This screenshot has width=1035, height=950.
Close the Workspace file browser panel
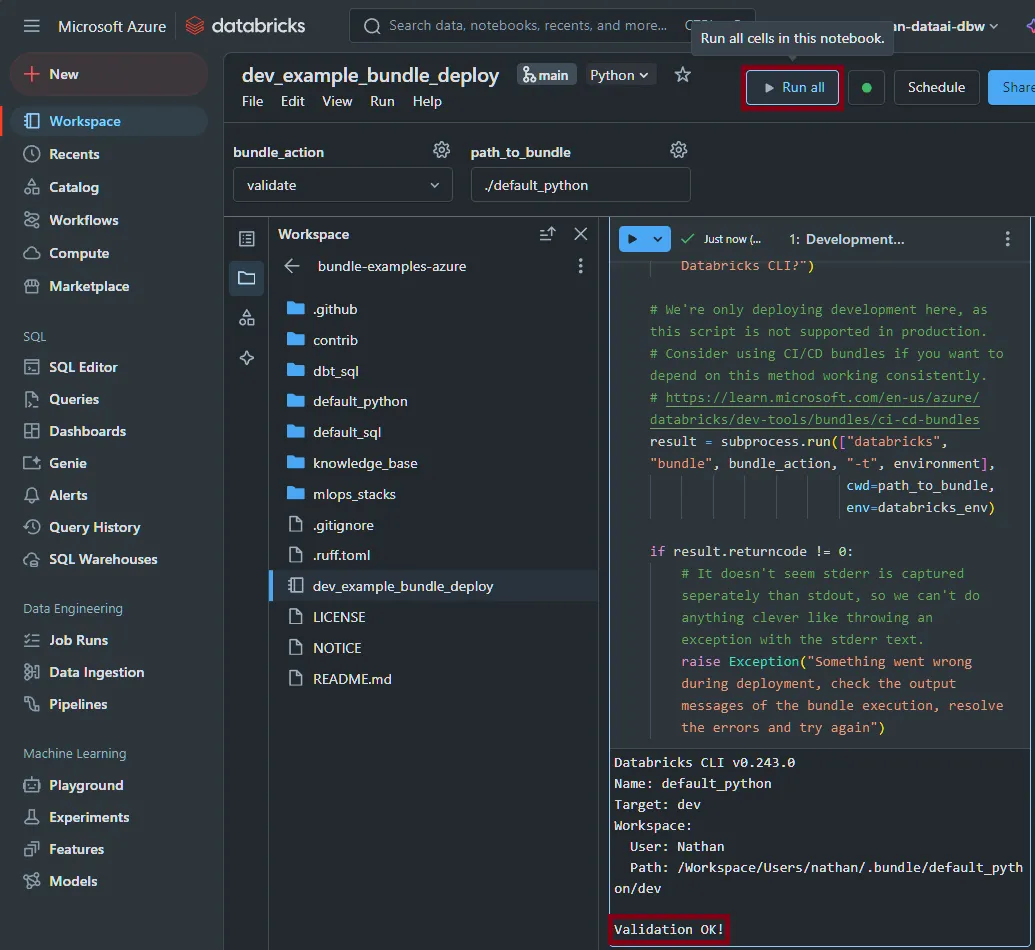click(580, 234)
